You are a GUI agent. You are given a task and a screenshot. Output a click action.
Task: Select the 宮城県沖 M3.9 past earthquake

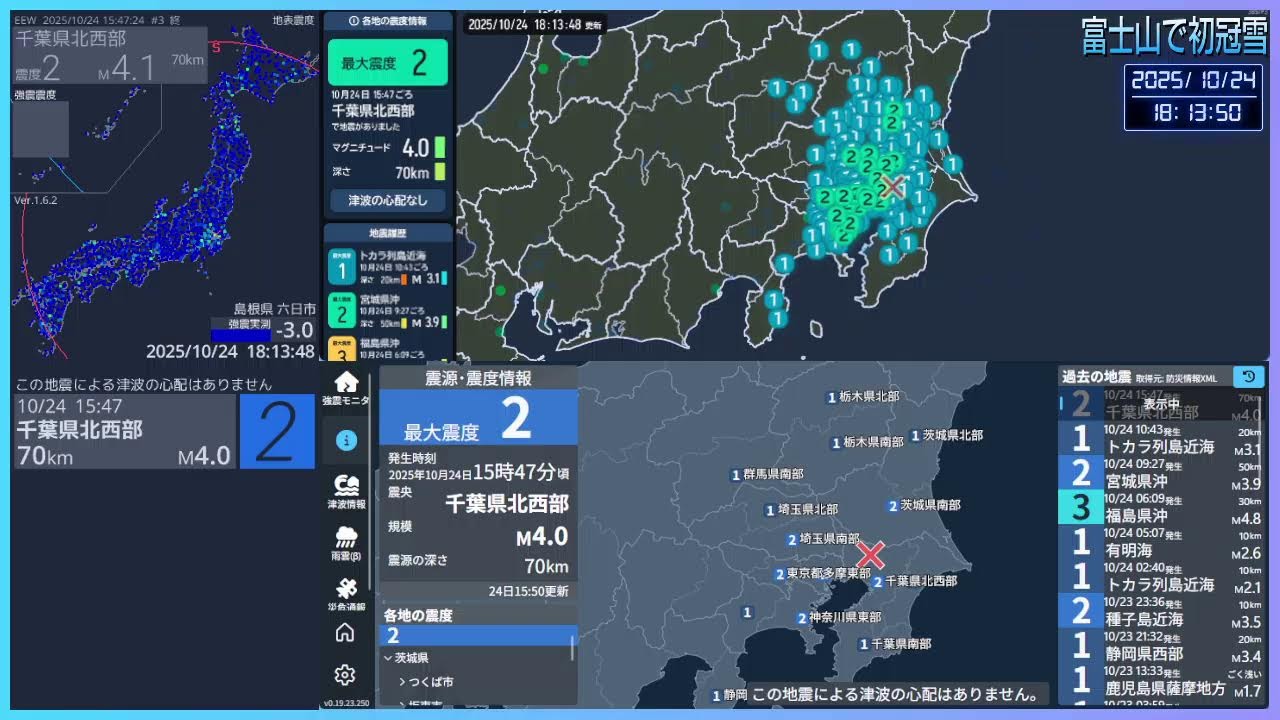(x=1160, y=472)
